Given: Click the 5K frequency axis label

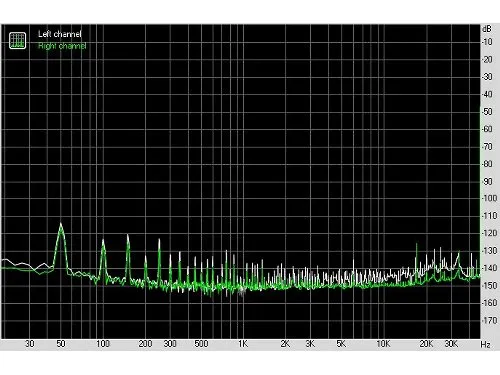Looking at the screenshot, I should [x=341, y=344].
